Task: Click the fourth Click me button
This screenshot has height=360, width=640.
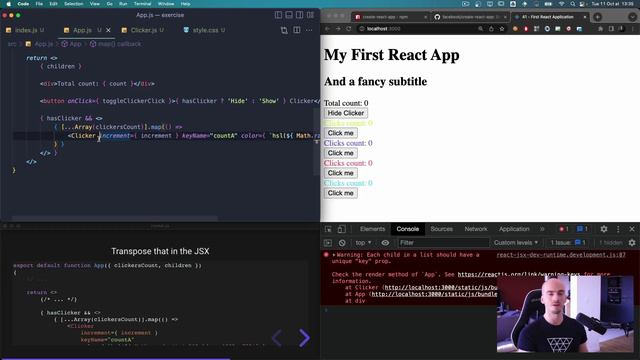Action: [x=340, y=193]
